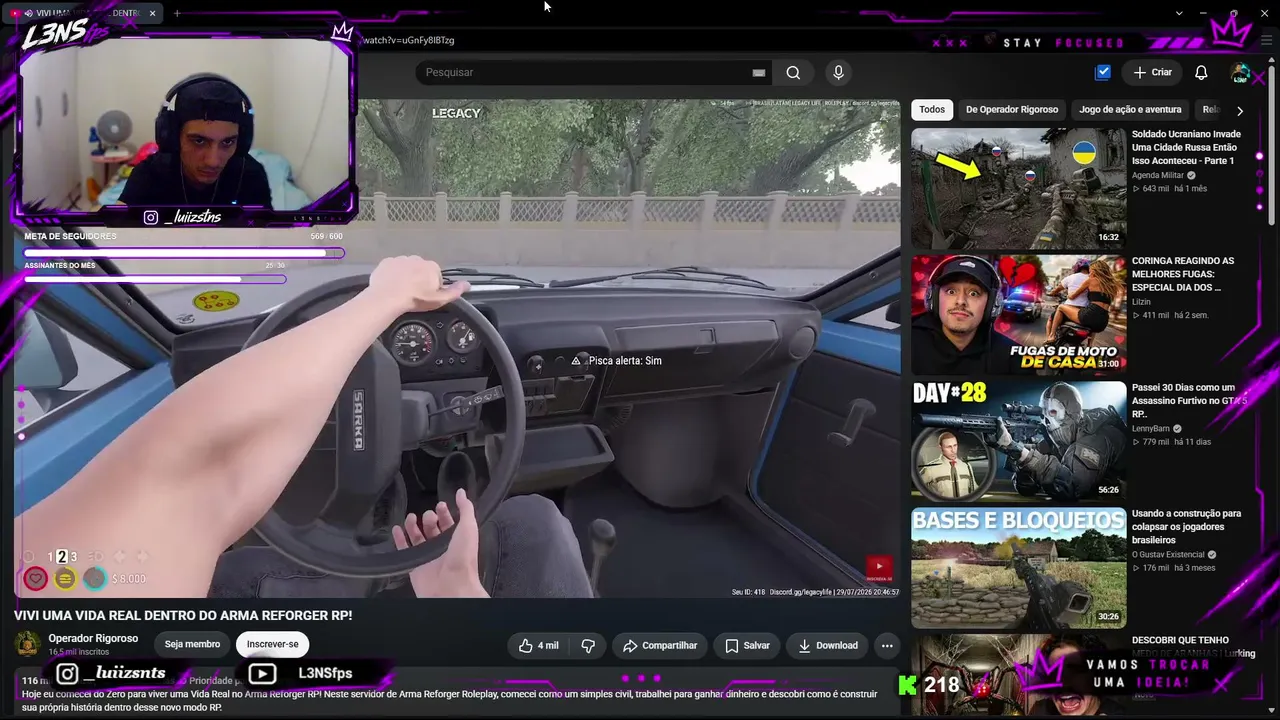Click the address bar showing watch?v=uGnFy8IBTzg
This screenshot has height=720, width=1280.
coord(408,40)
